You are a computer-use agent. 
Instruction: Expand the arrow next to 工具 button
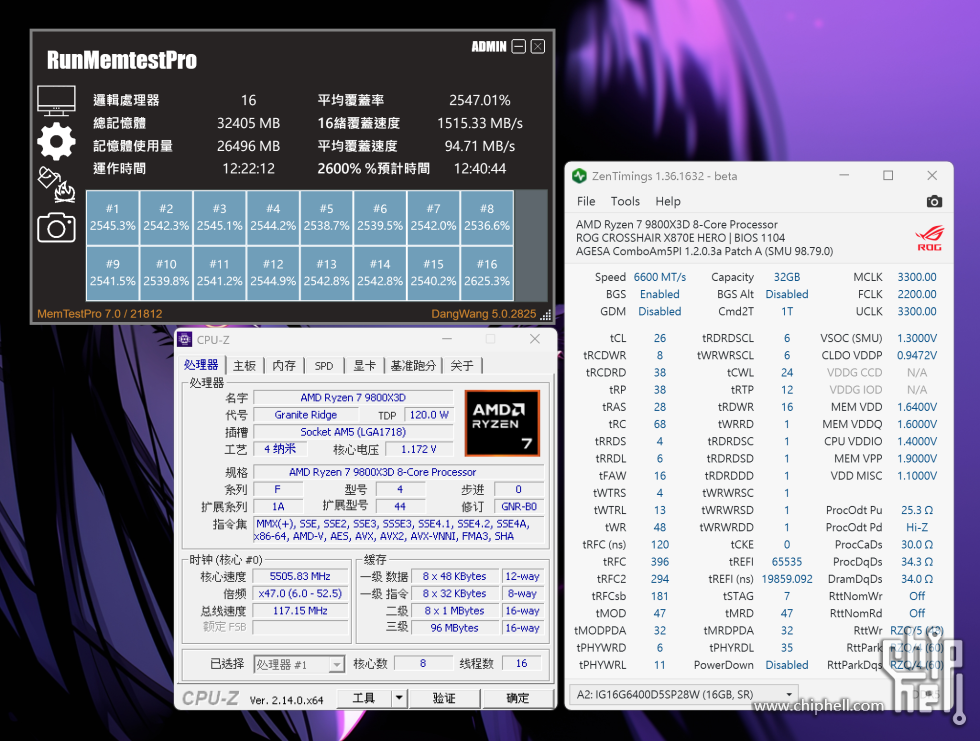click(x=399, y=697)
